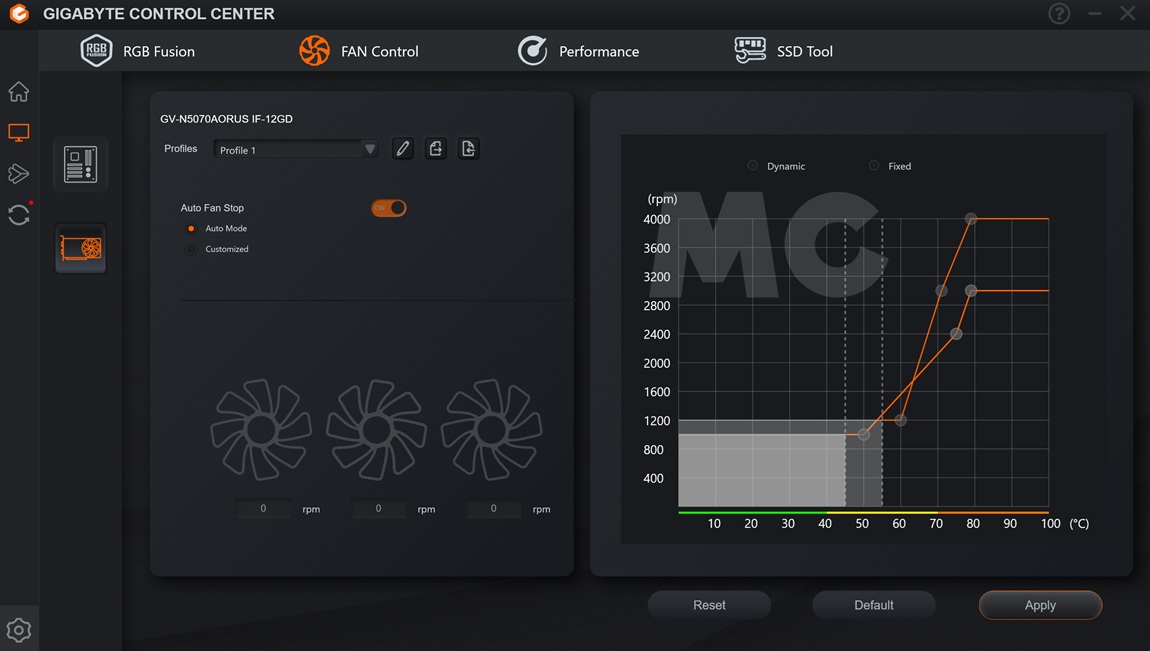Click the first fan graphic
The width and height of the screenshot is (1150, 651).
coord(261,430)
